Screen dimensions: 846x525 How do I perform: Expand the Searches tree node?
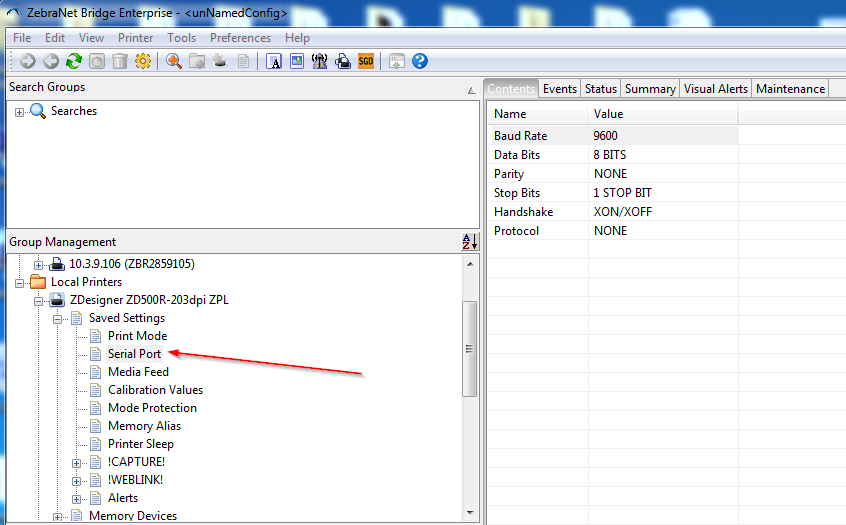tap(19, 112)
